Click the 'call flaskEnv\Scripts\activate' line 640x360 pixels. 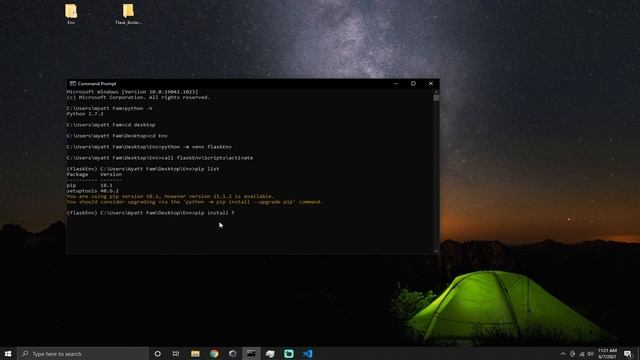(160, 158)
